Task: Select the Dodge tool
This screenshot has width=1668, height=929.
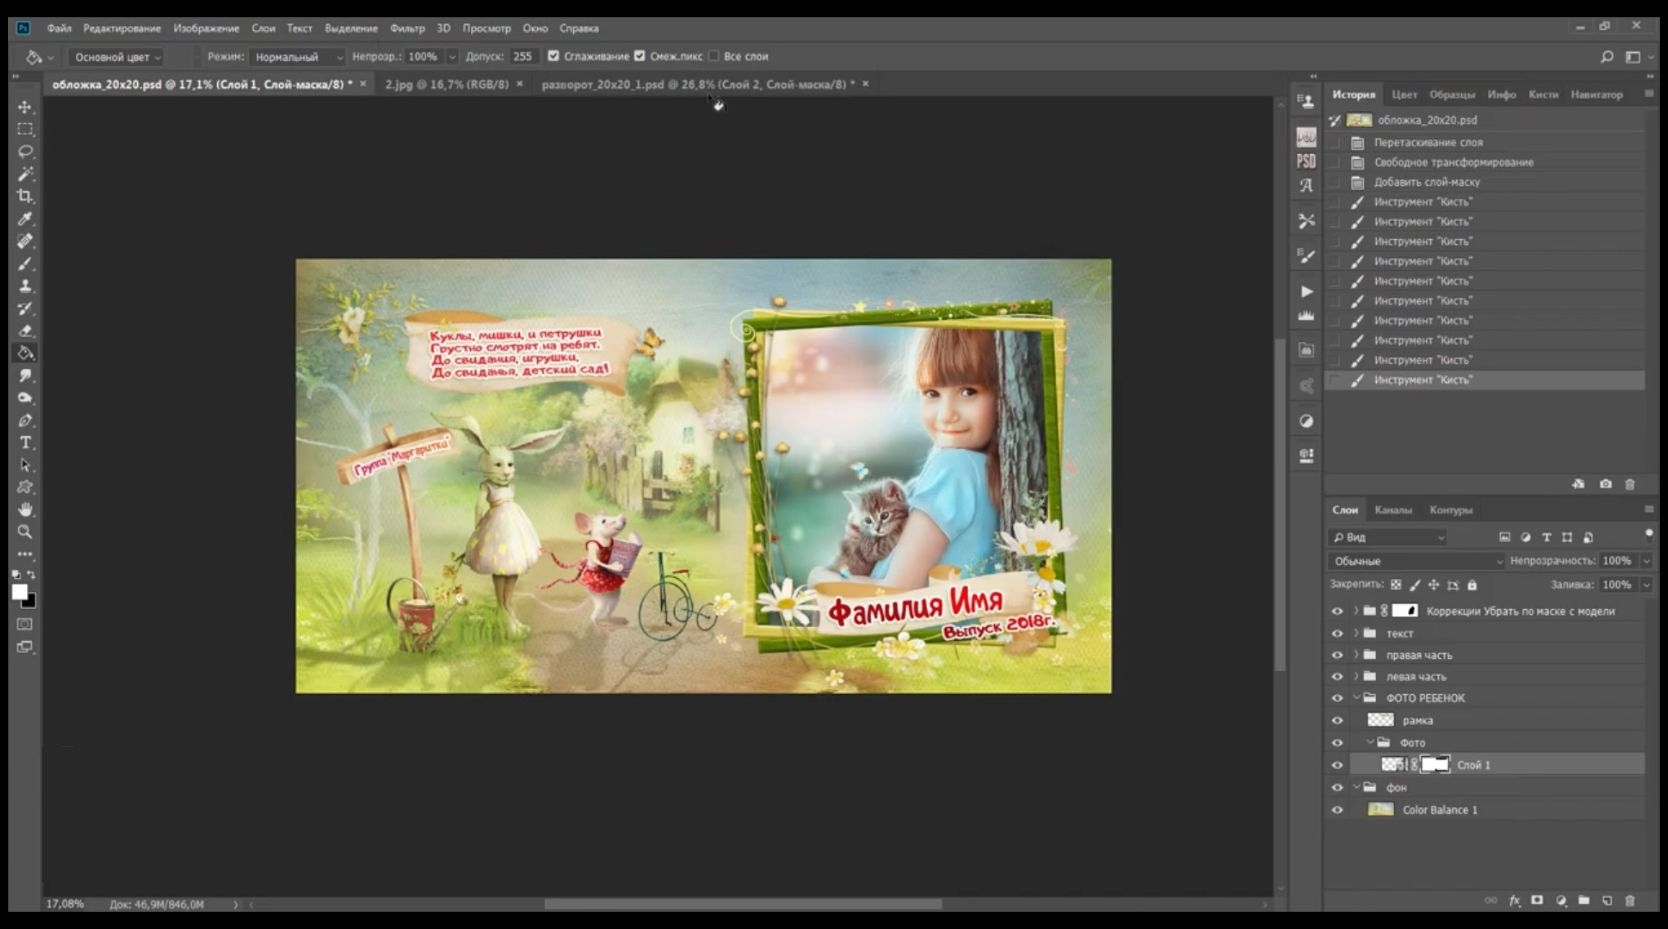Action: 25,398
